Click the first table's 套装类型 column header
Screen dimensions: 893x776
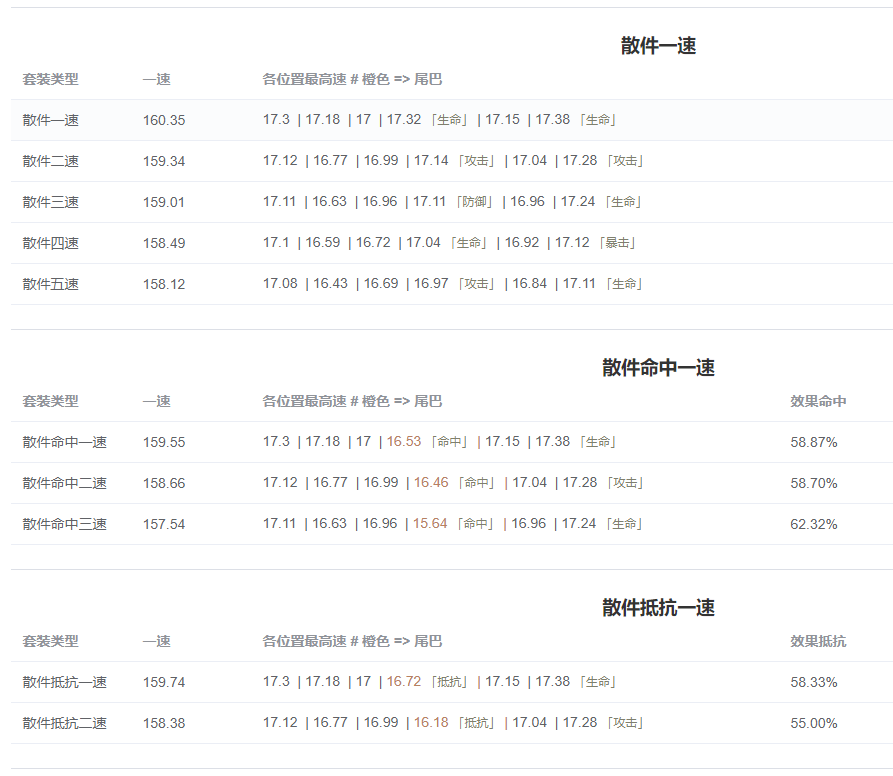point(51,79)
